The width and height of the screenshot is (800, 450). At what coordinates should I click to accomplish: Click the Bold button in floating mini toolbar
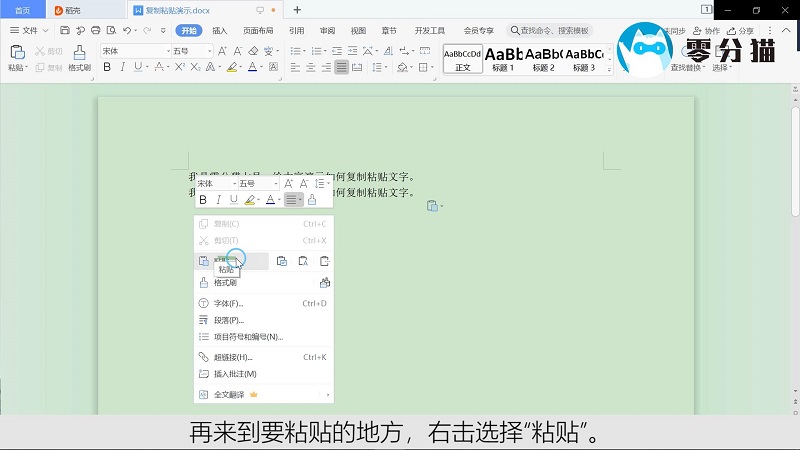(204, 200)
